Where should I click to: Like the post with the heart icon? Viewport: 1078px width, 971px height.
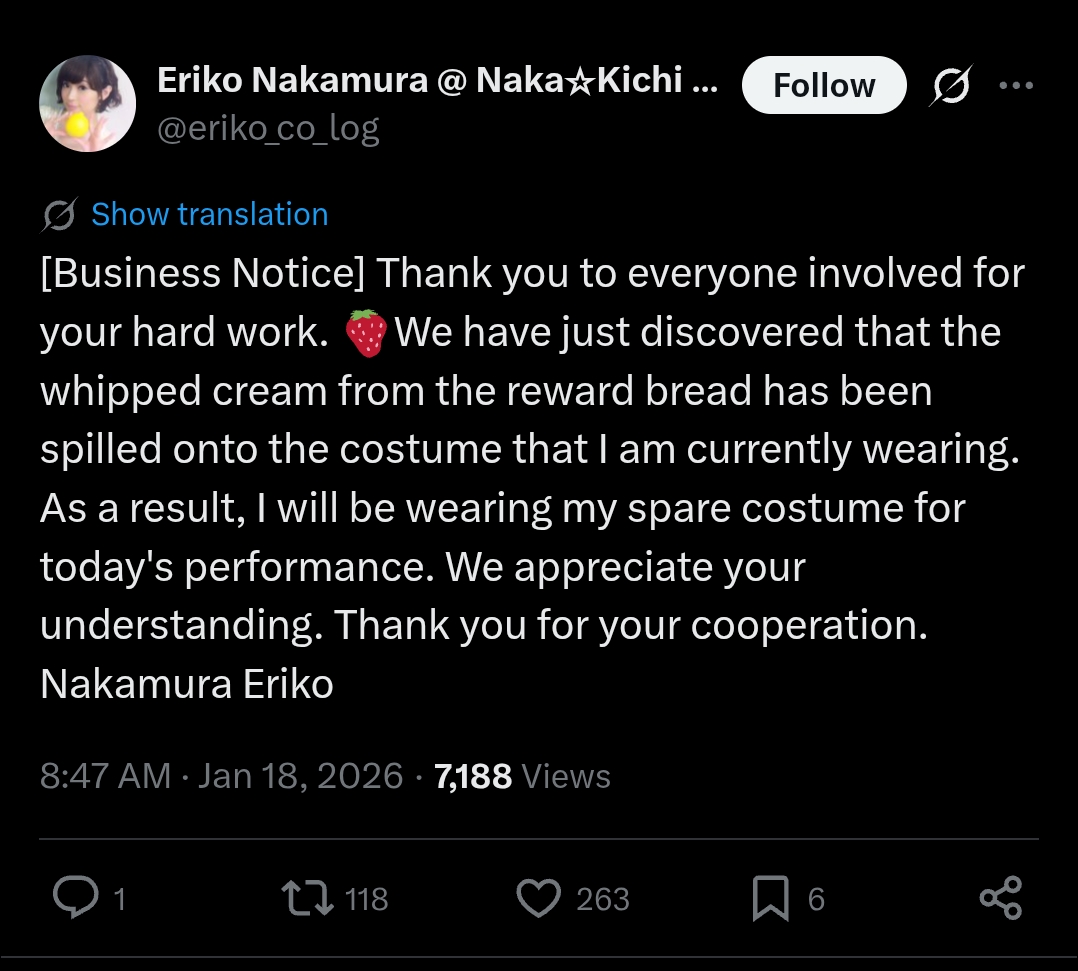(538, 898)
